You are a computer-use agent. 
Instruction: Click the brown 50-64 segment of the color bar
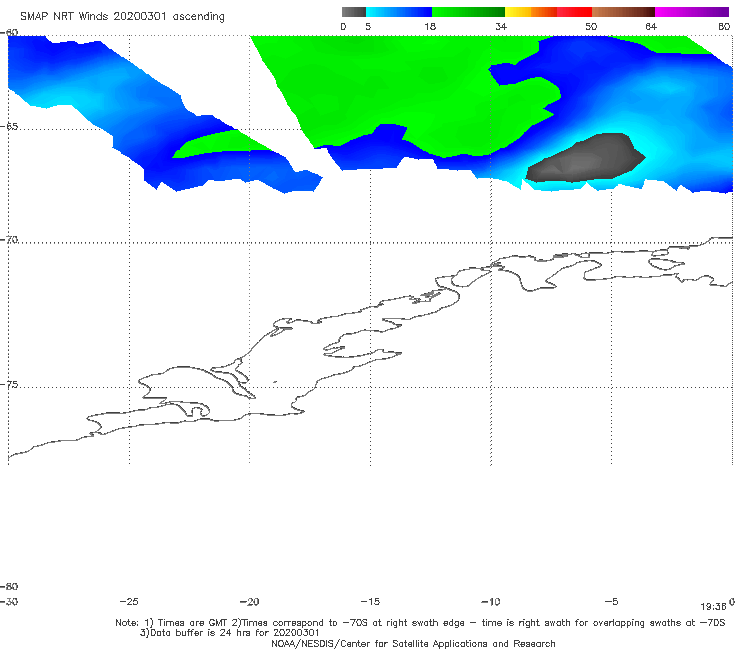click(623, 12)
